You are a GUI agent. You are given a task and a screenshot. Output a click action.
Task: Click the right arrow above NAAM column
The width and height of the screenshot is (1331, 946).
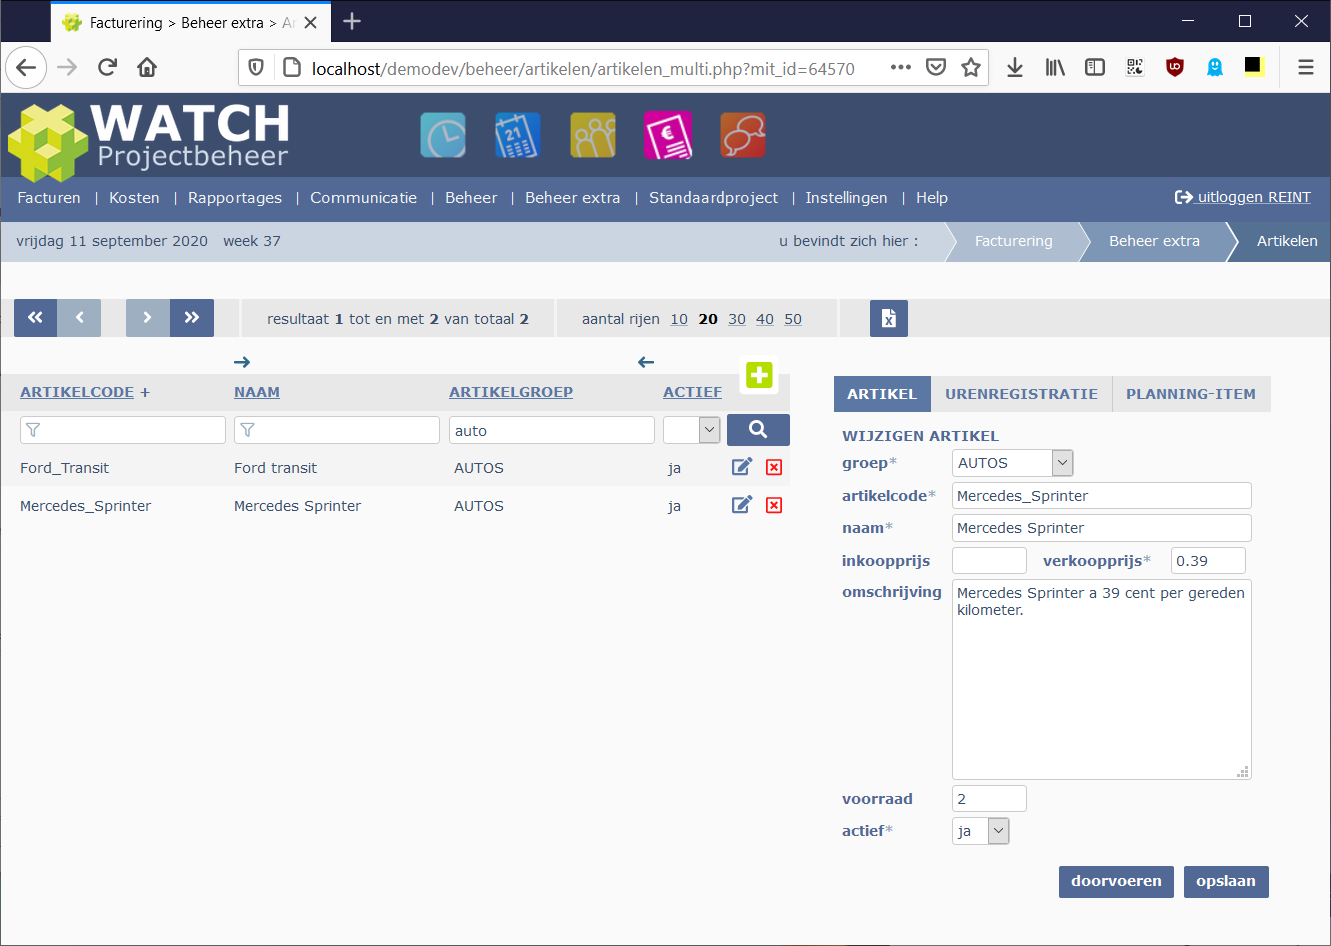pos(242,362)
